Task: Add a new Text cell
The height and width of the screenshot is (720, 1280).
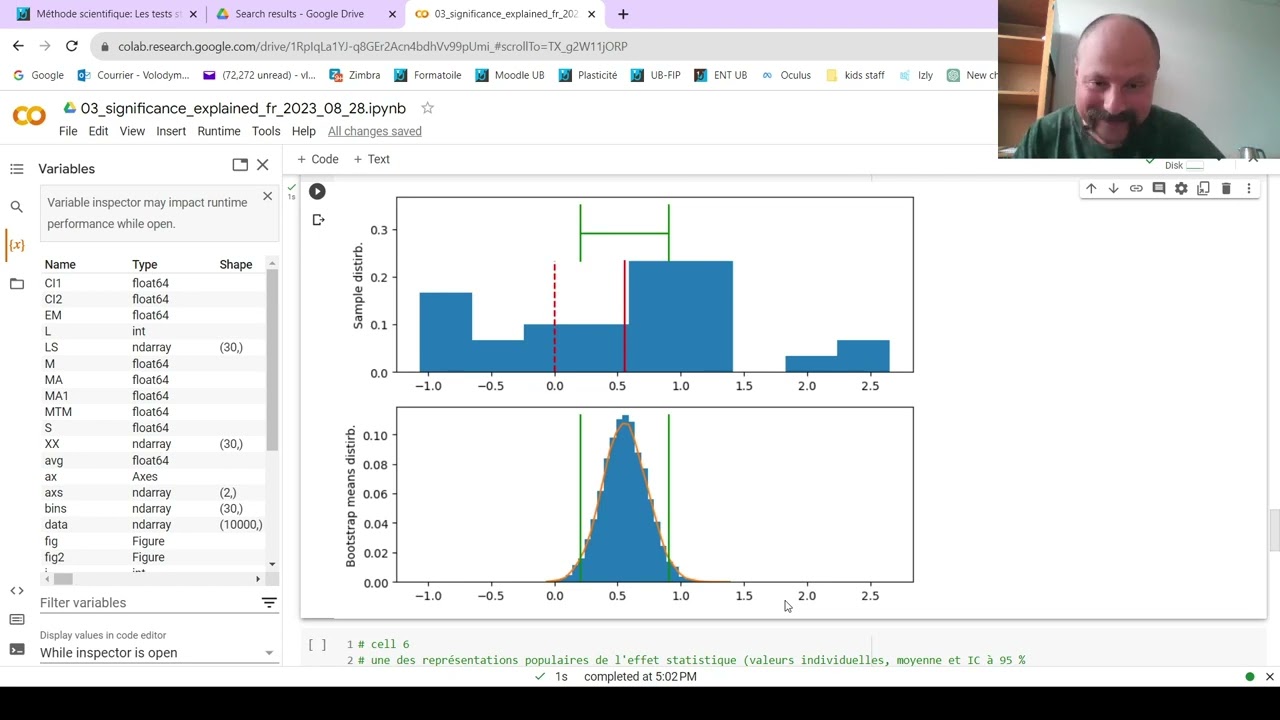Action: [371, 159]
